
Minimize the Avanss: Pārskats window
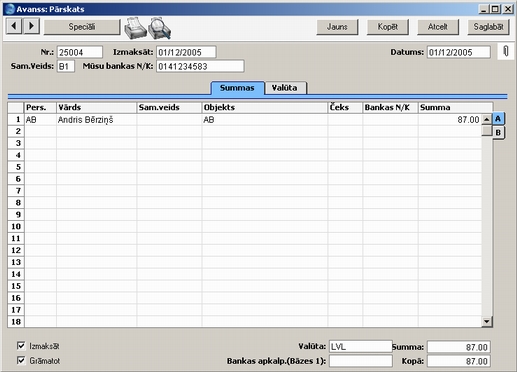(484, 9)
